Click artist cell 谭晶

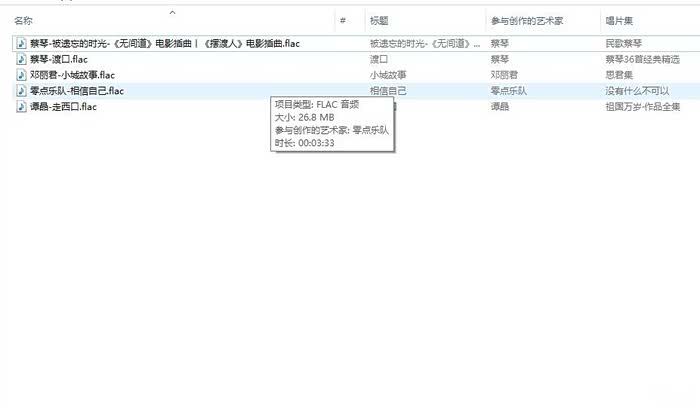click(500, 106)
